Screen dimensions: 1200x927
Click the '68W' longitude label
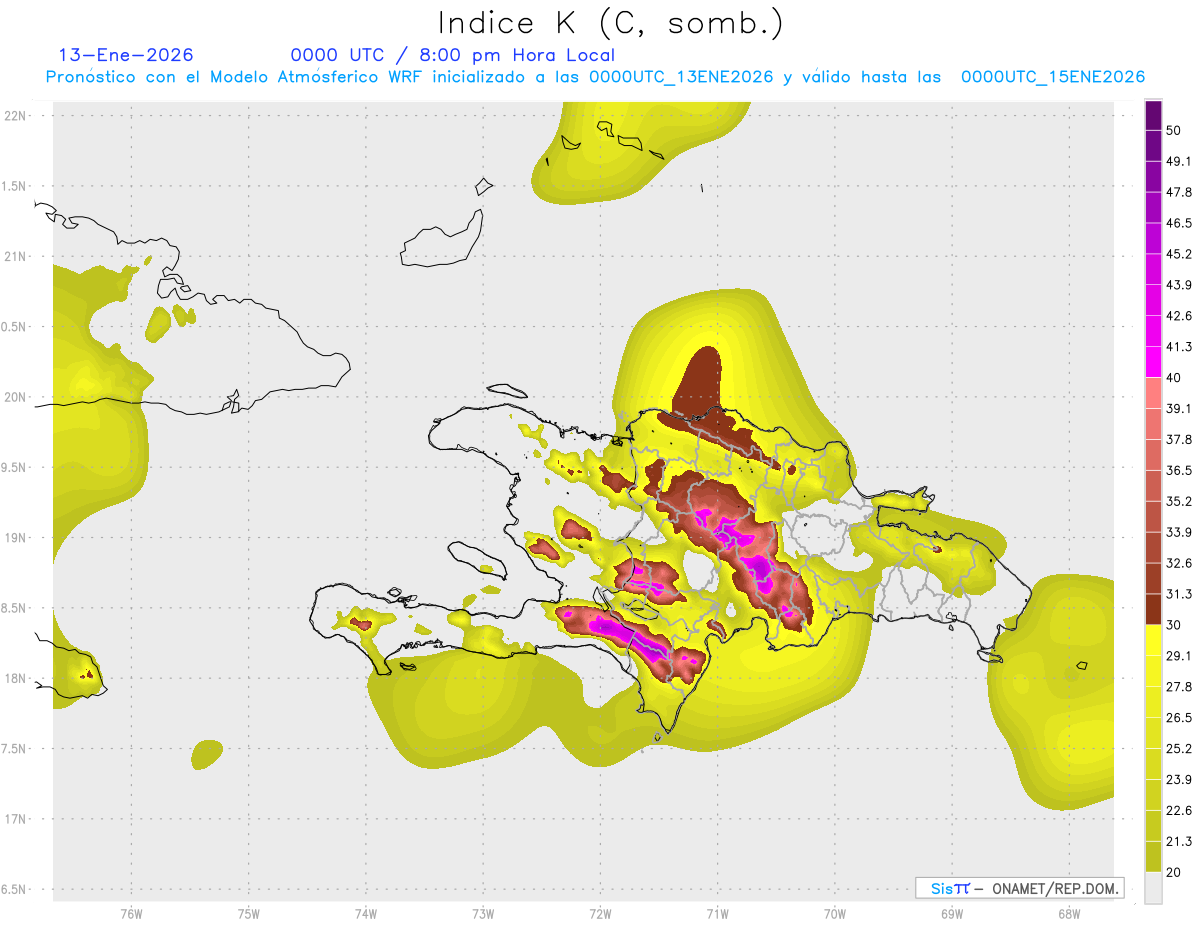[1069, 913]
